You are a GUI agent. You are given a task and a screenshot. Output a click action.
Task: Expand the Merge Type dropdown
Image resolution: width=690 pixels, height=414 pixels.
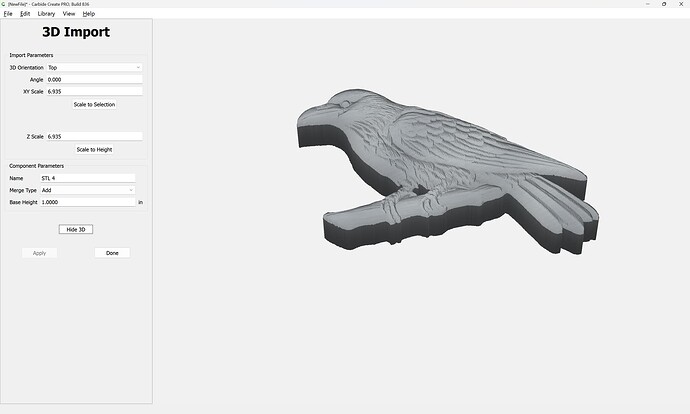click(x=87, y=190)
